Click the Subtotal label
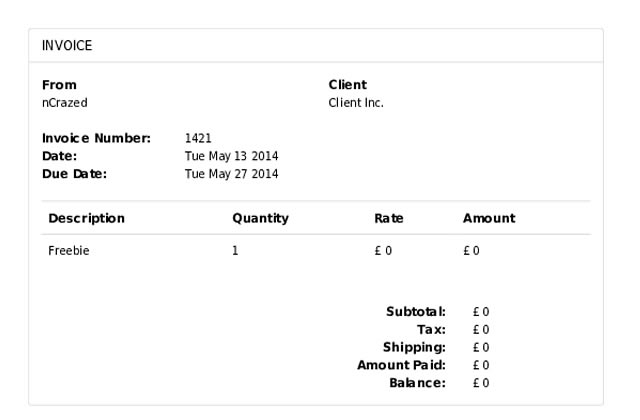 pos(415,312)
